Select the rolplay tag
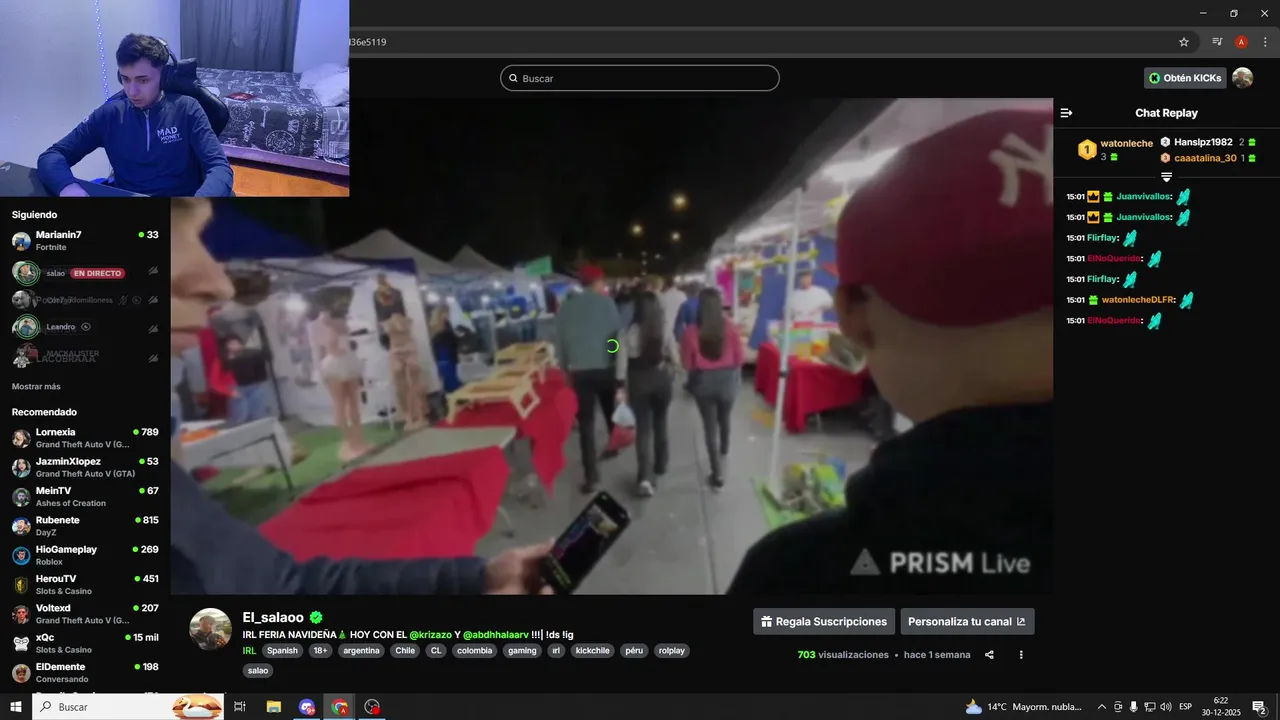 [671, 650]
